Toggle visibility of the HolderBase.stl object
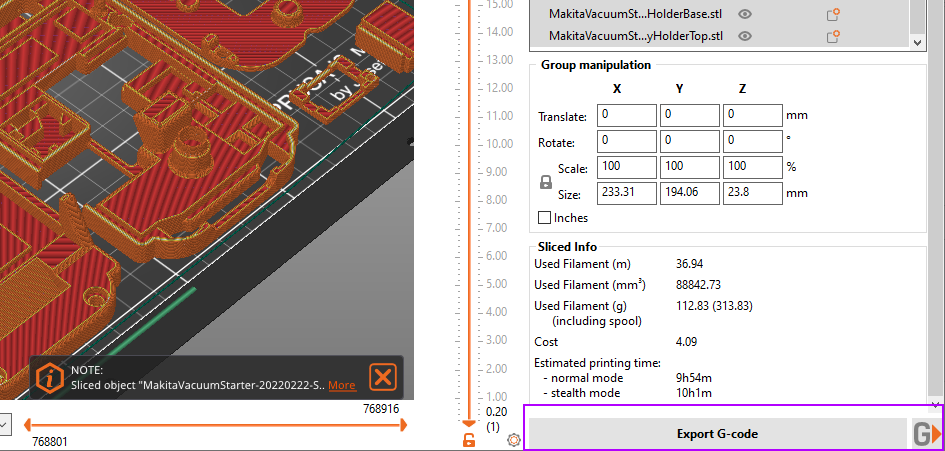 (x=744, y=14)
